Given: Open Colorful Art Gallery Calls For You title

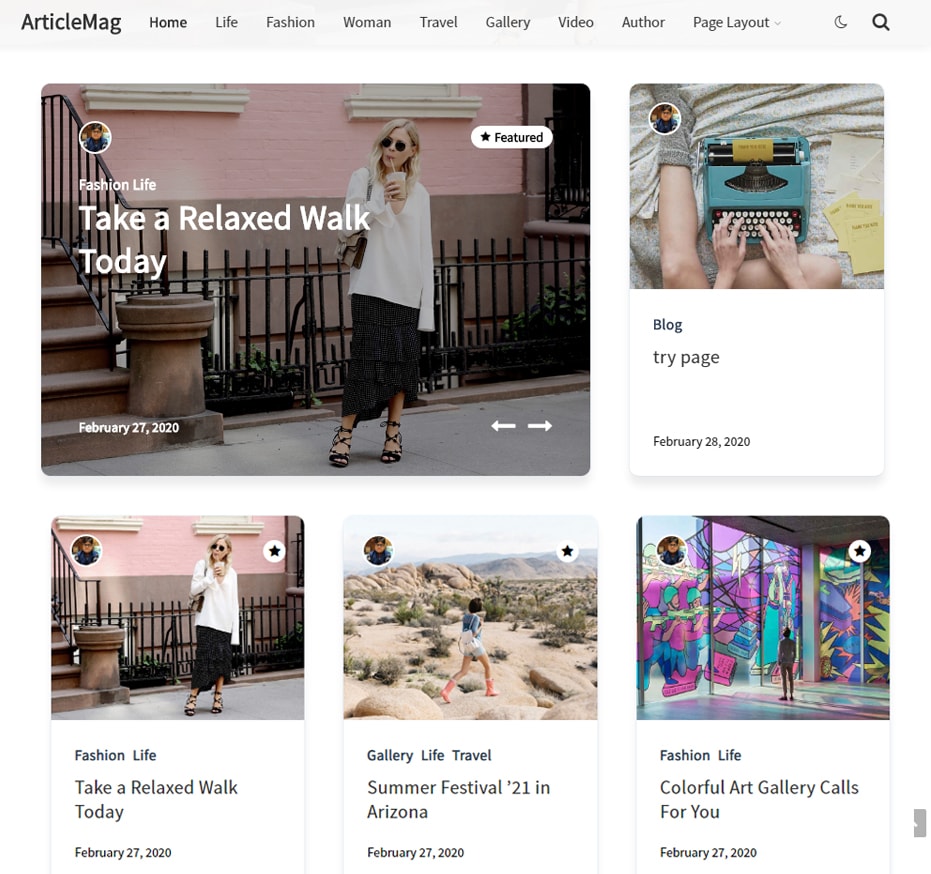Looking at the screenshot, I should 759,799.
